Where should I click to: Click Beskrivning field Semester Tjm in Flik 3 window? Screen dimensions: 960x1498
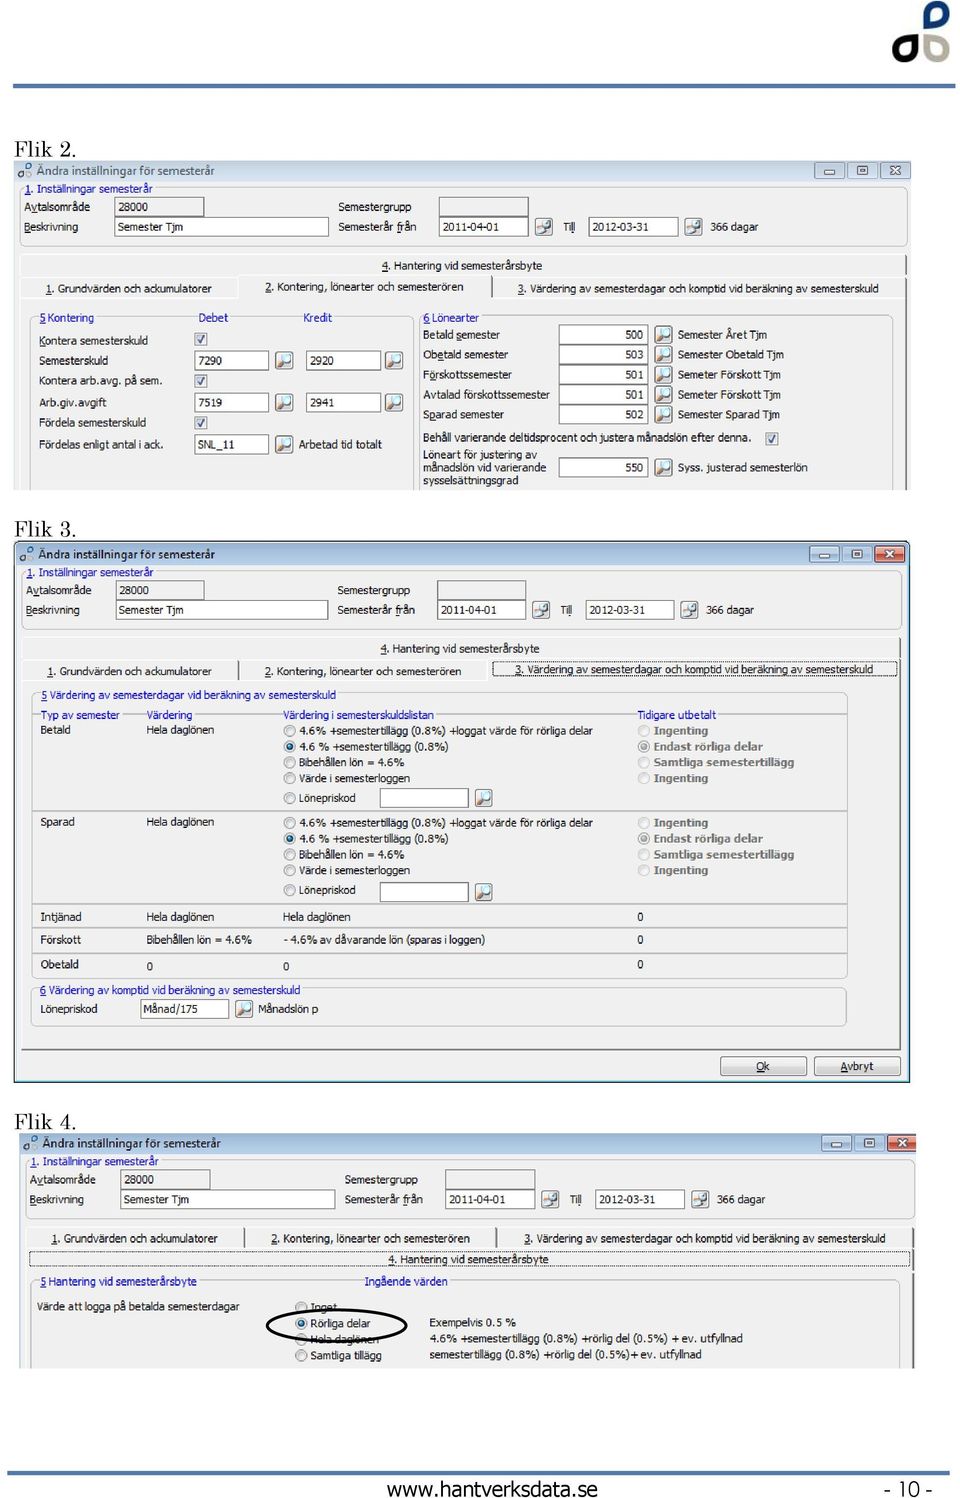click(x=222, y=610)
